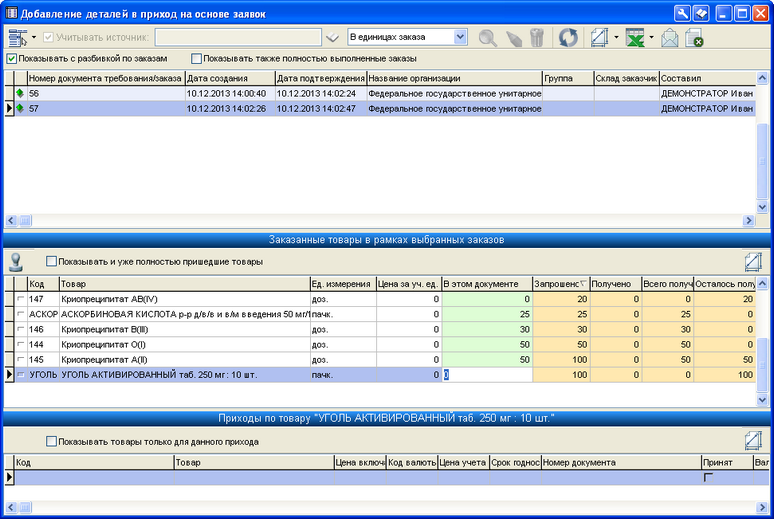Open dropdown arrow next to Excel icon
Viewport: 774px width, 519px height.
pos(652,38)
